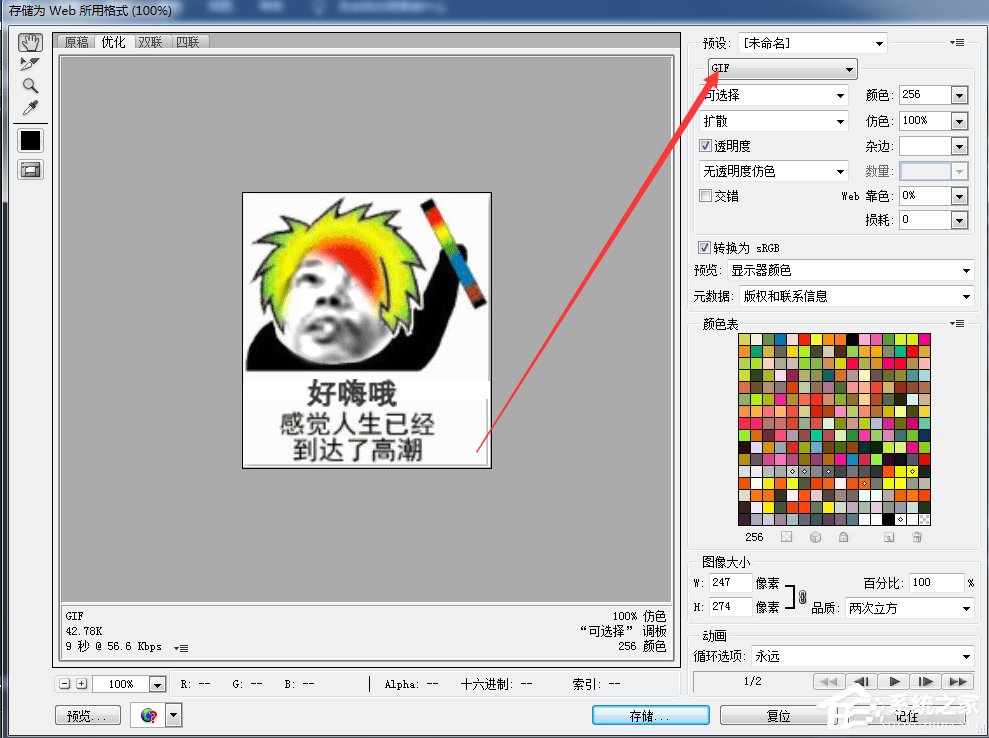Screen dimensions: 989x738
Task: Expand the 预设 preset dropdown
Action: click(x=881, y=42)
